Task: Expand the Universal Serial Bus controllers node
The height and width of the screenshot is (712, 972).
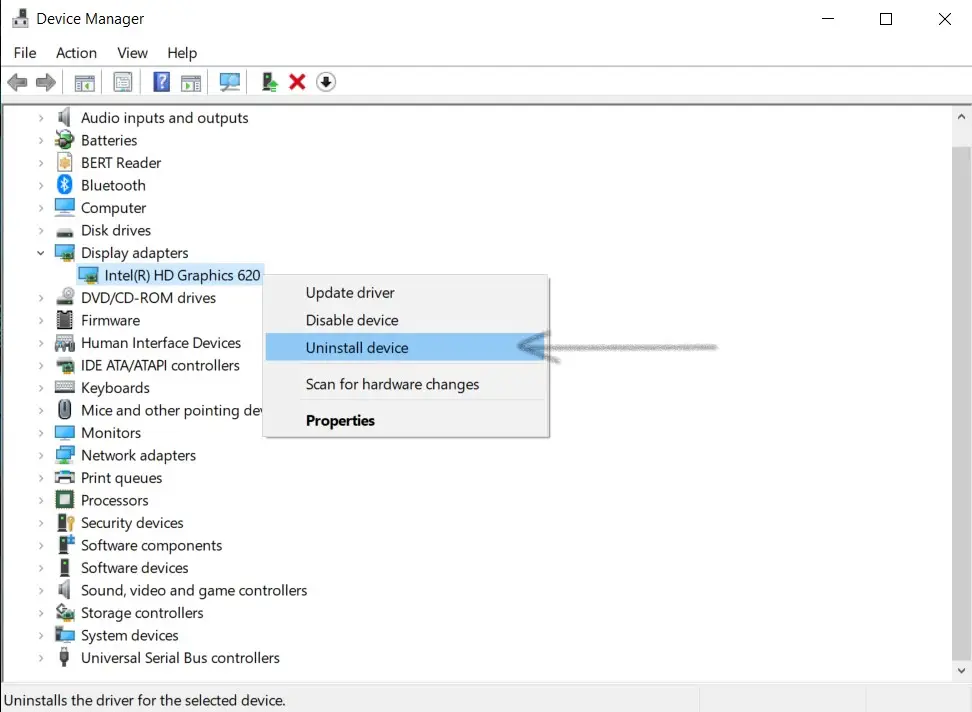Action: coord(41,658)
